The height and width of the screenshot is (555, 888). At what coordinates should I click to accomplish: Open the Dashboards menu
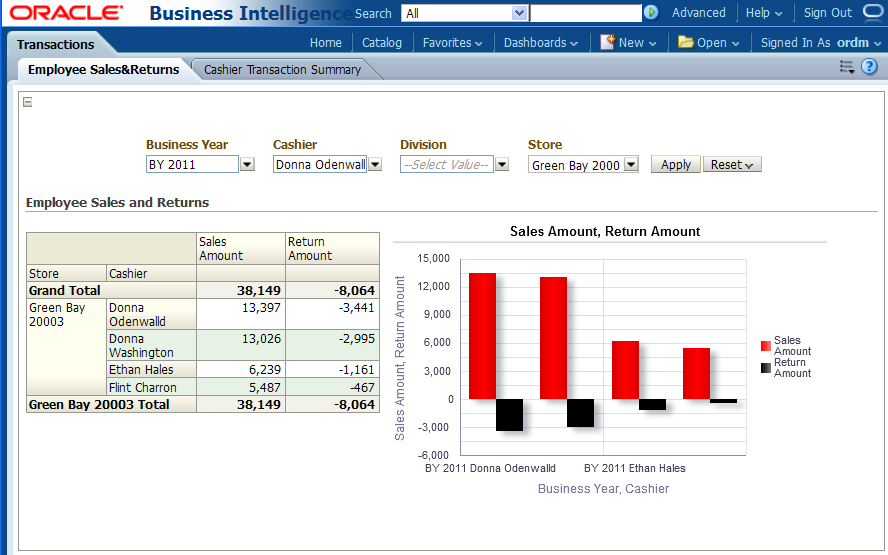click(x=540, y=43)
